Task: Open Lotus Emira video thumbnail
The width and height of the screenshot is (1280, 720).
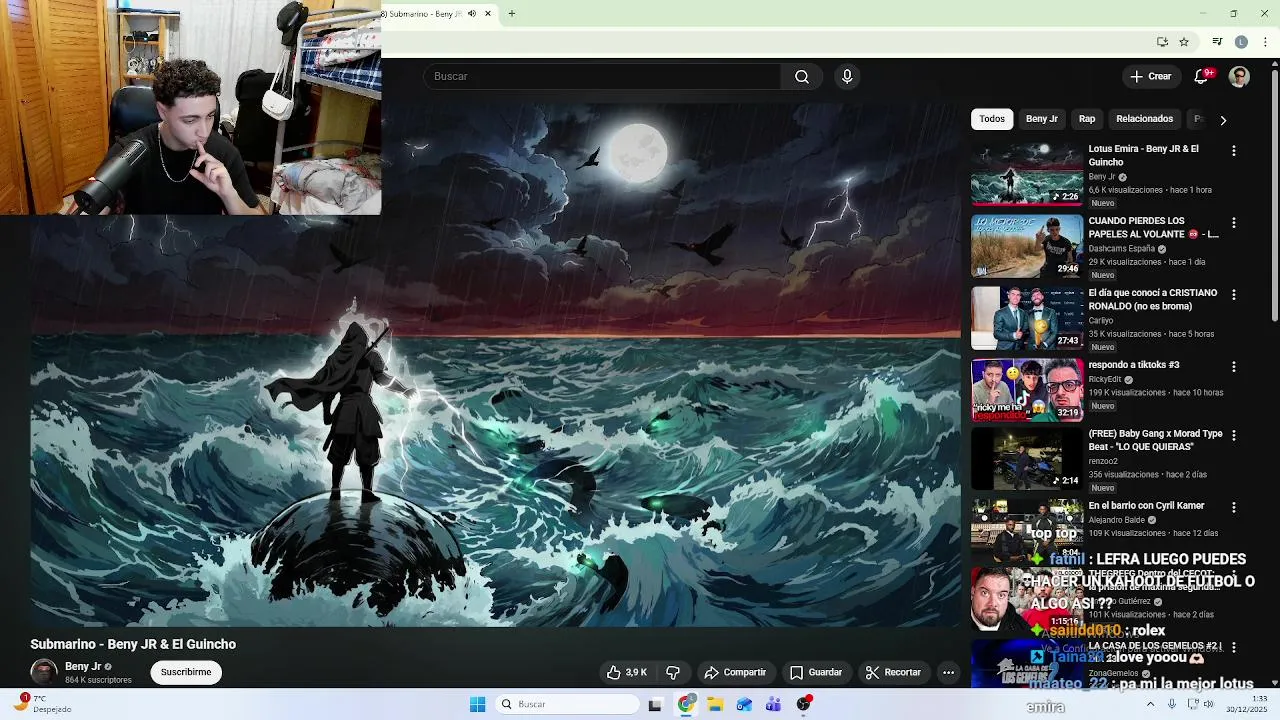Action: tap(1027, 174)
